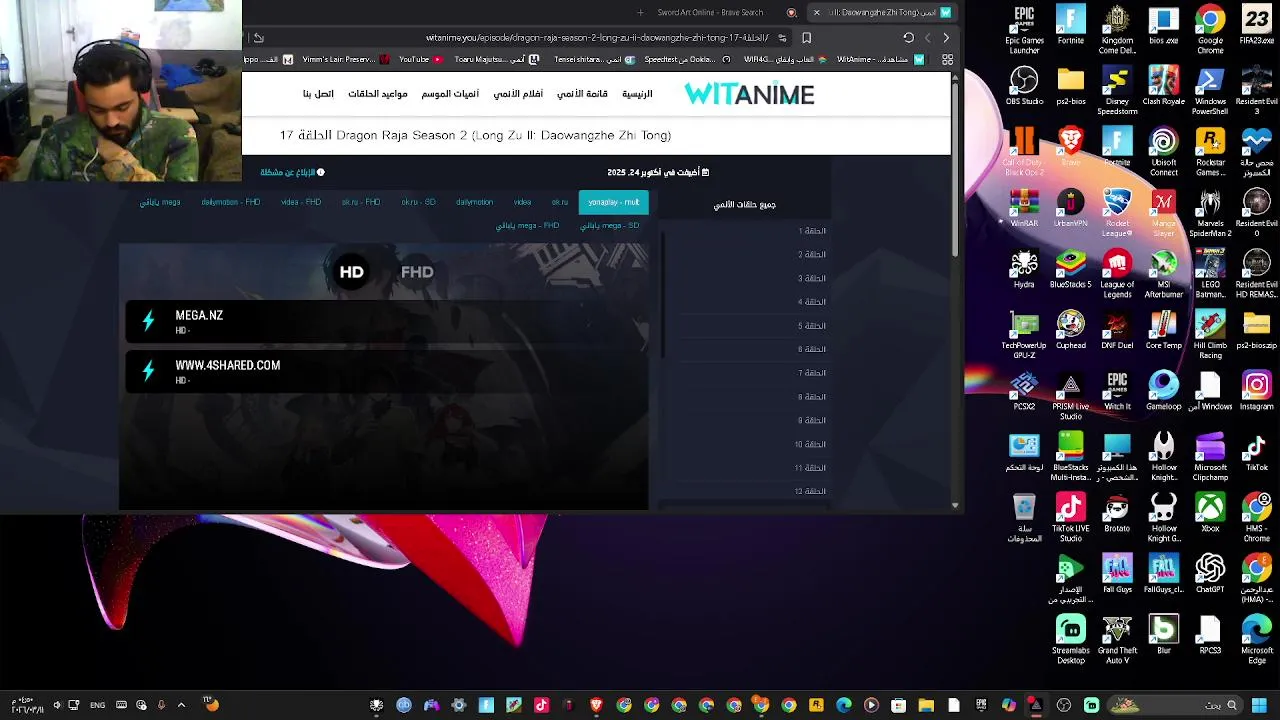Open the Cuphead desktop shortcut
This screenshot has height=720, width=1280.
(x=1070, y=330)
